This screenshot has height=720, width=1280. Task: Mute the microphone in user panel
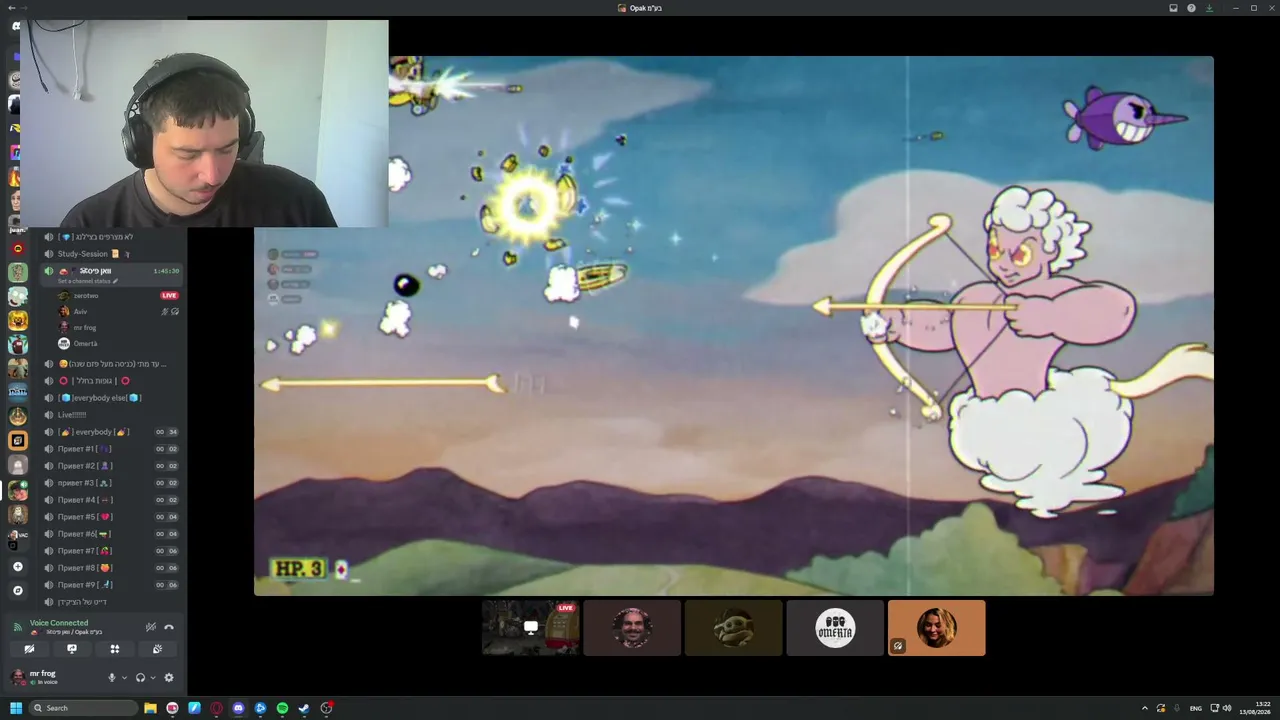(x=112, y=677)
